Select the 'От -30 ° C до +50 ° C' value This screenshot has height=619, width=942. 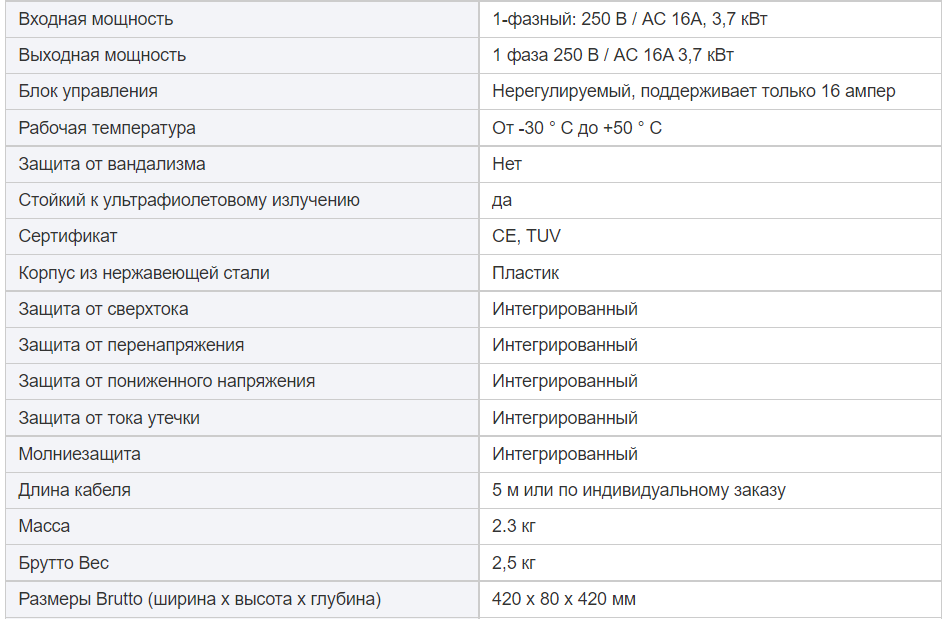[x=577, y=128]
